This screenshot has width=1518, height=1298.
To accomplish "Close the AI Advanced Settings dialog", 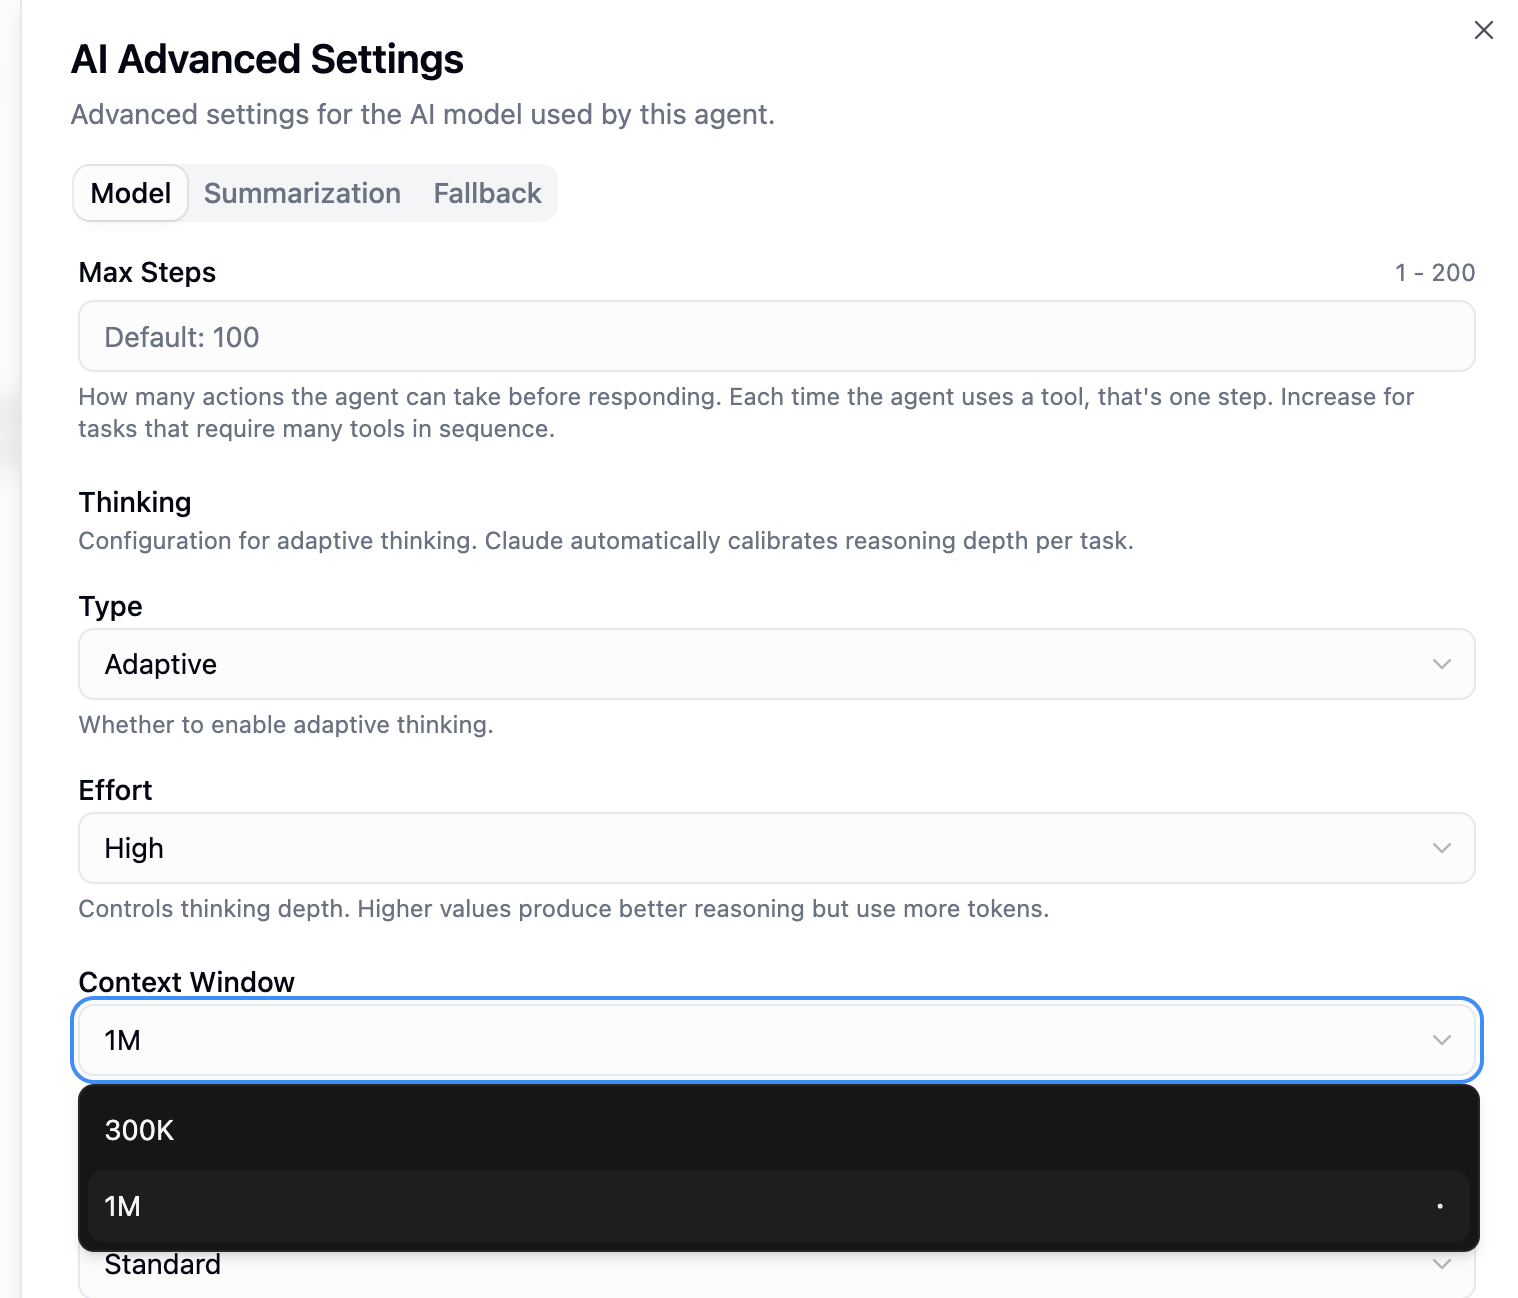I will pos(1483,30).
